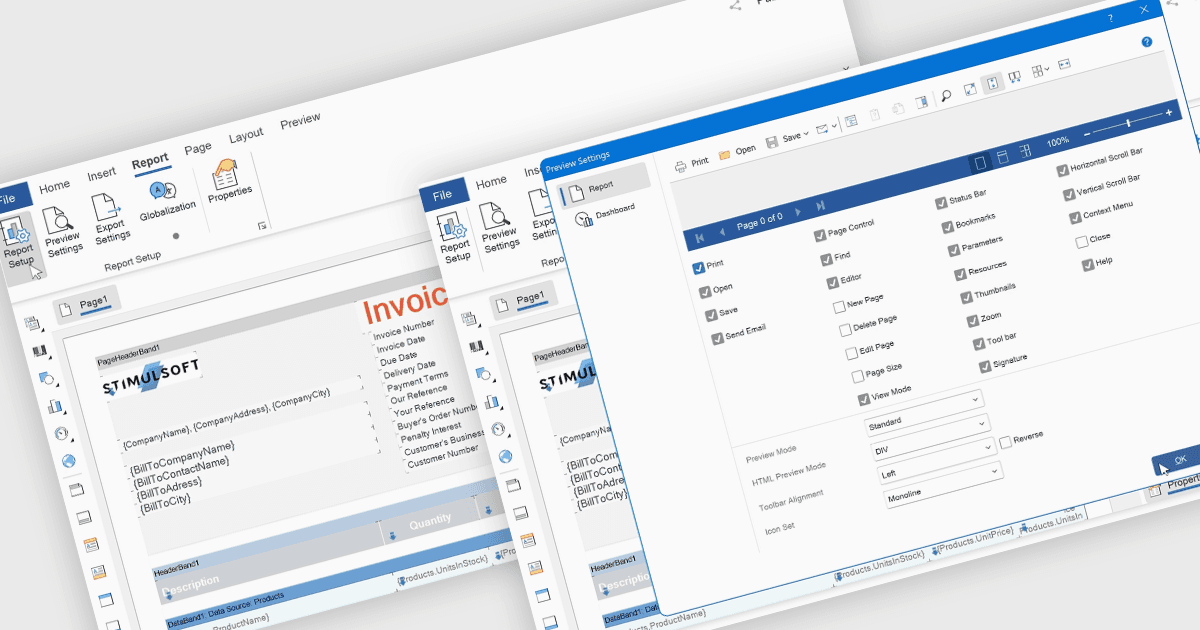Click blue help question mark icon
The image size is (1200, 630).
1147,42
